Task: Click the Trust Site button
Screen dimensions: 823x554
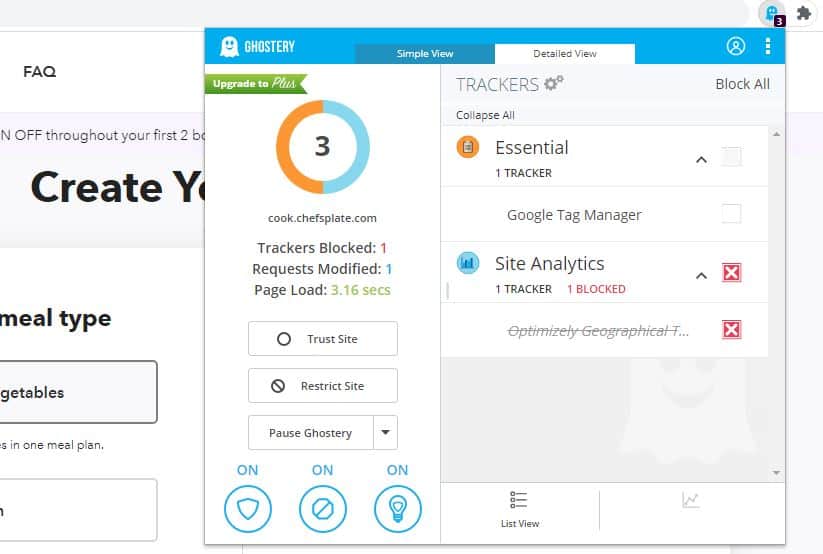Action: click(323, 339)
